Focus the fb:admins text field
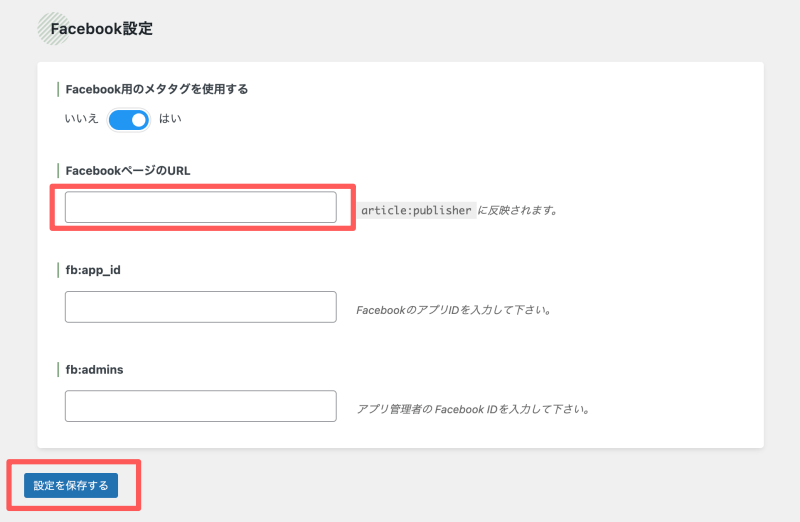Screen dimensions: 800x522 [201, 406]
